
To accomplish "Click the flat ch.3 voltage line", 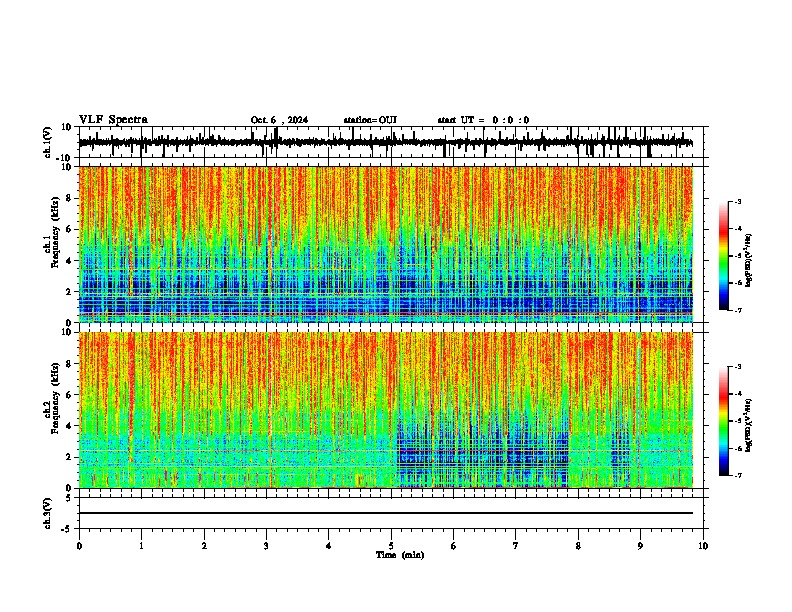I will click(386, 513).
